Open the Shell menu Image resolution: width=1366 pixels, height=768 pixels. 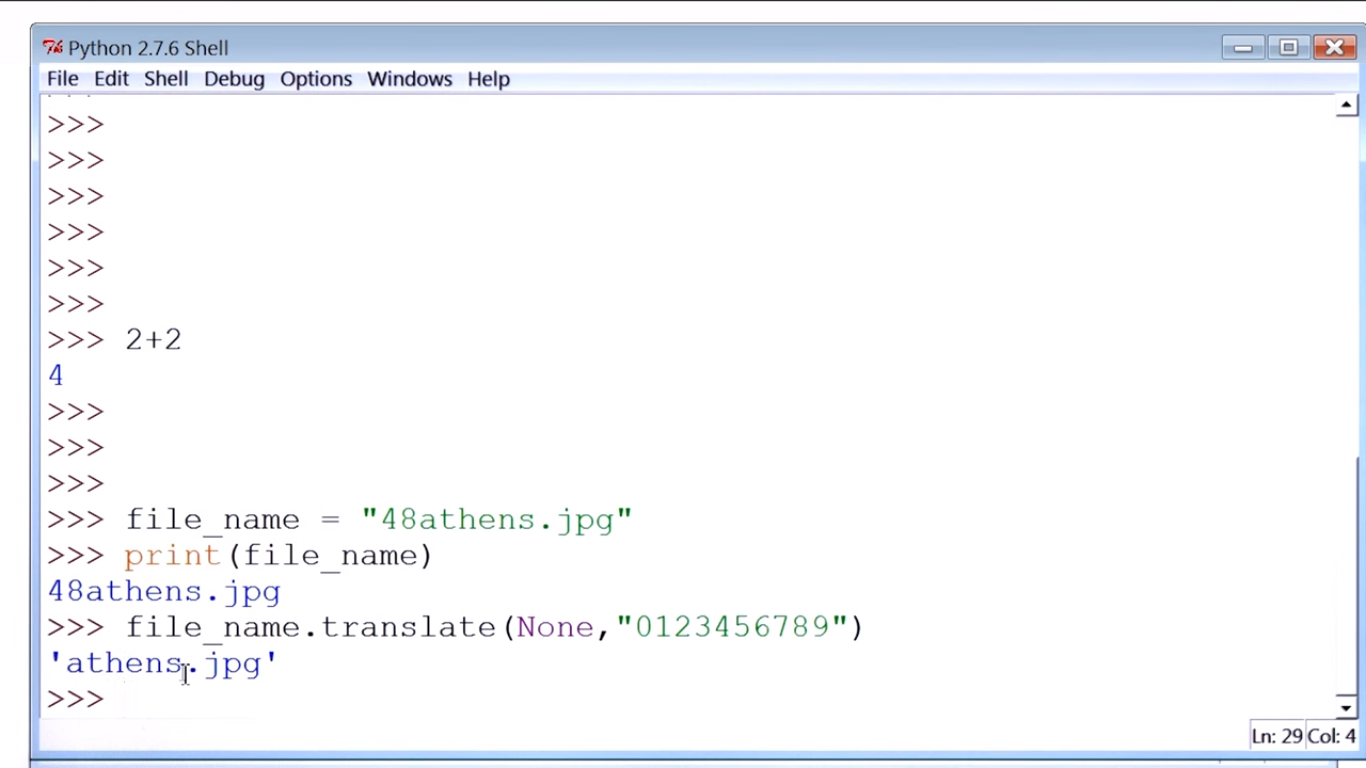(166, 79)
